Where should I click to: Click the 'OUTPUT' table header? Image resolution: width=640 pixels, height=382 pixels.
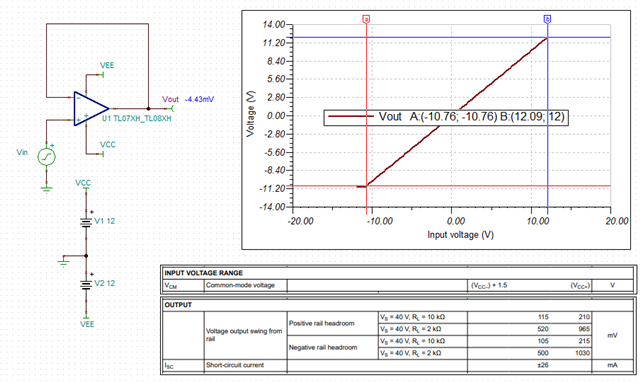pyautogui.click(x=178, y=305)
